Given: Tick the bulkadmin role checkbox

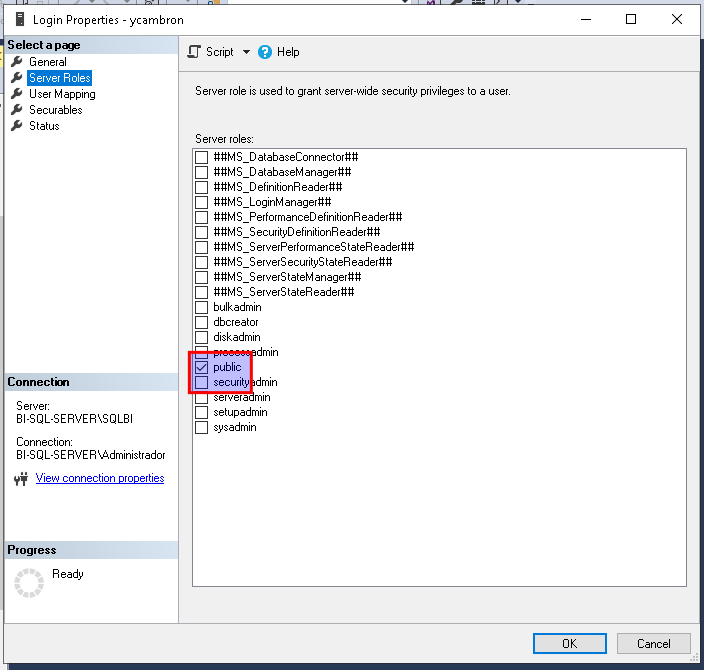Looking at the screenshot, I should tap(202, 307).
